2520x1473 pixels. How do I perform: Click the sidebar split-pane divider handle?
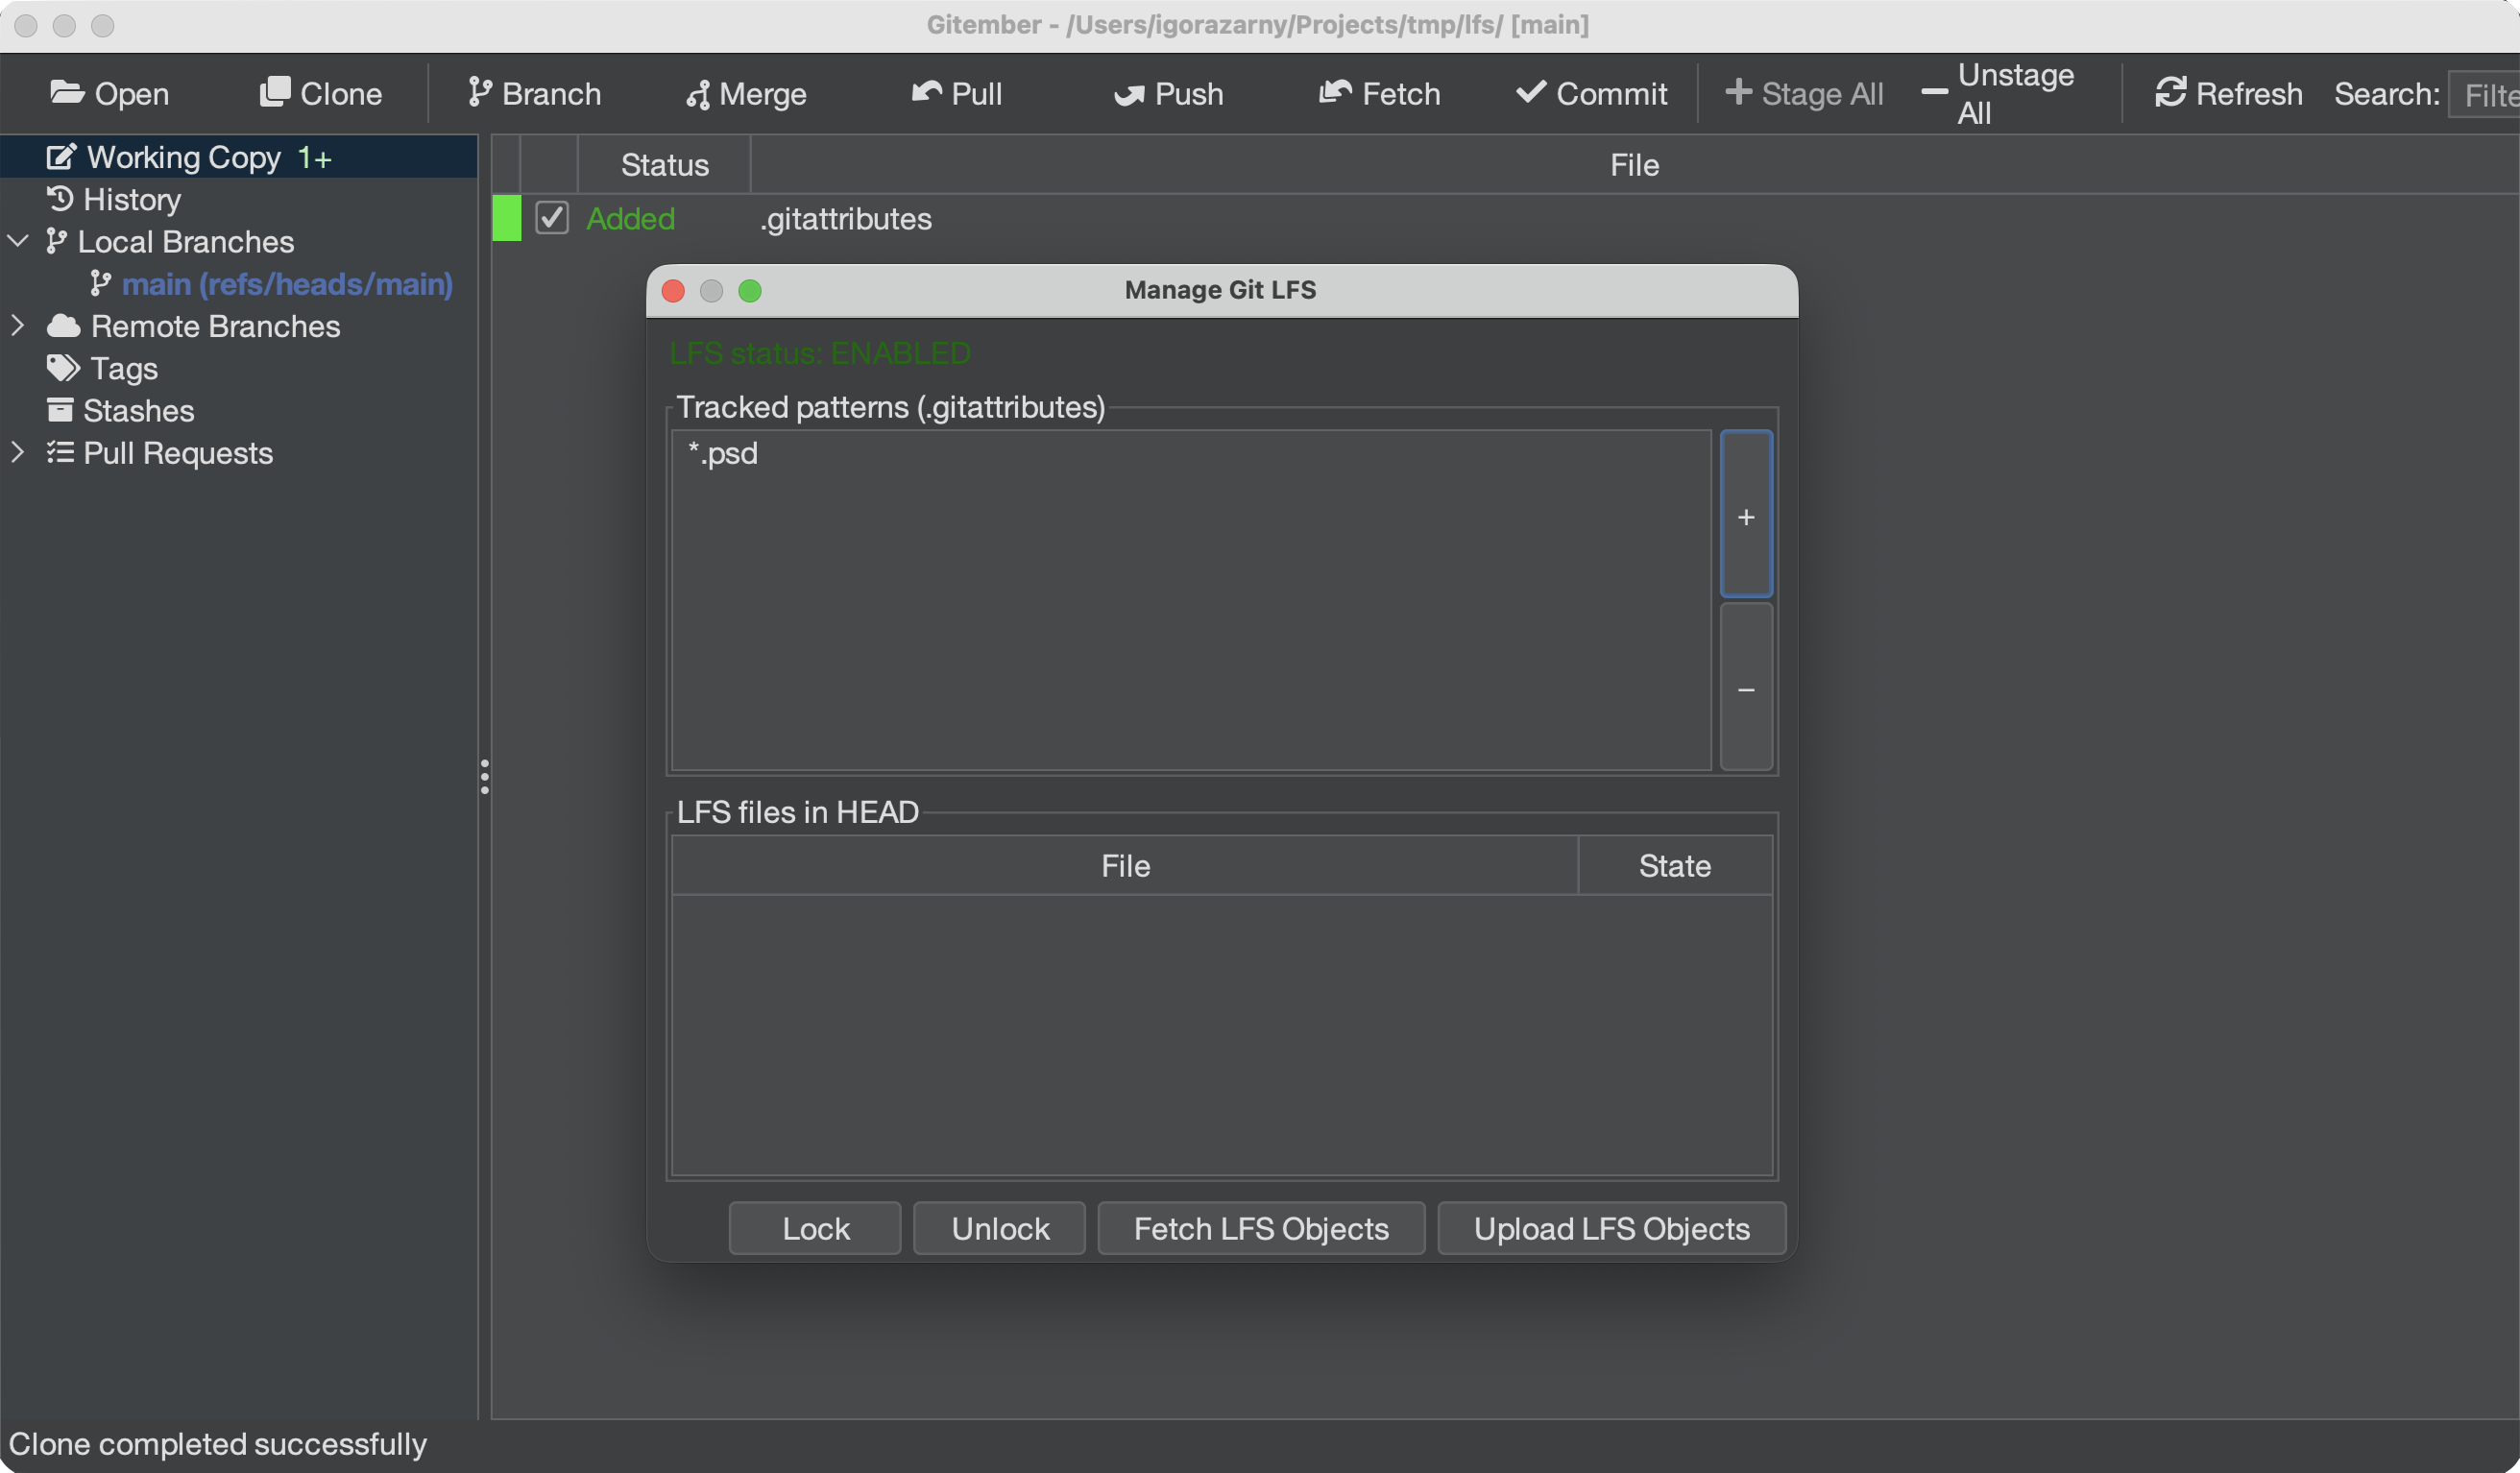pyautogui.click(x=484, y=777)
